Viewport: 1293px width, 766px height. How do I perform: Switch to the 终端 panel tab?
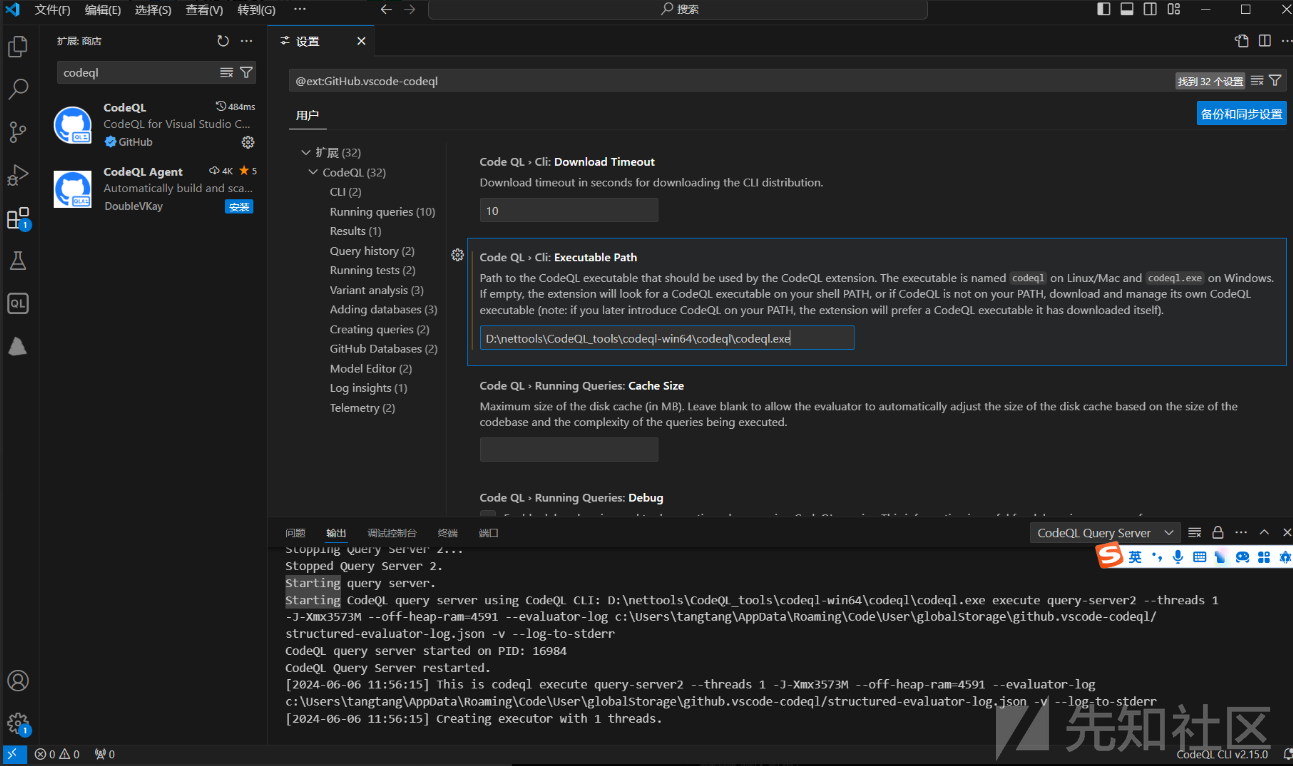[x=447, y=533]
